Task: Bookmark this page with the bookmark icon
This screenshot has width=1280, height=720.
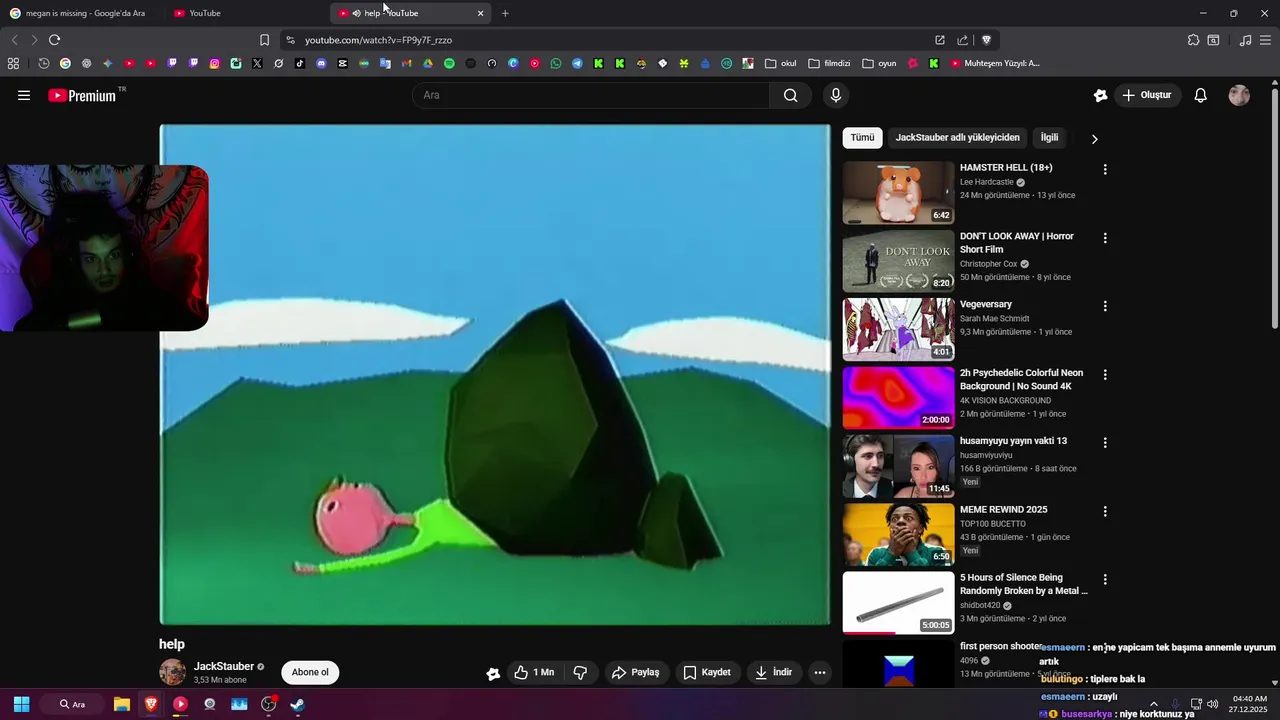Action: click(264, 40)
